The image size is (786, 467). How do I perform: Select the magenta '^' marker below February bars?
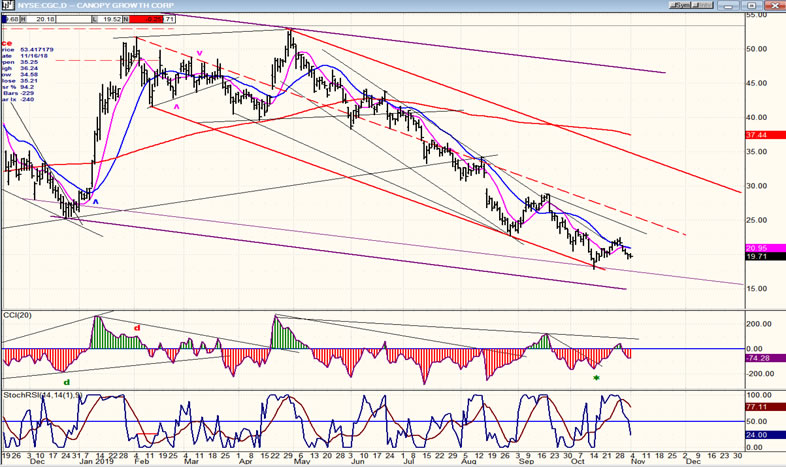tap(176, 107)
